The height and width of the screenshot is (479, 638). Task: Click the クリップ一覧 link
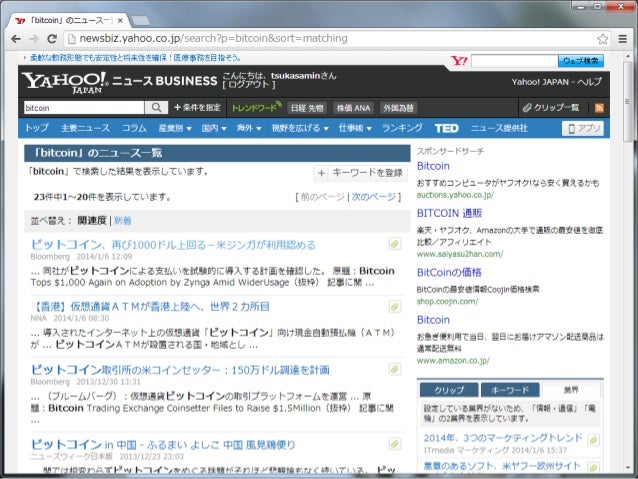pos(551,107)
